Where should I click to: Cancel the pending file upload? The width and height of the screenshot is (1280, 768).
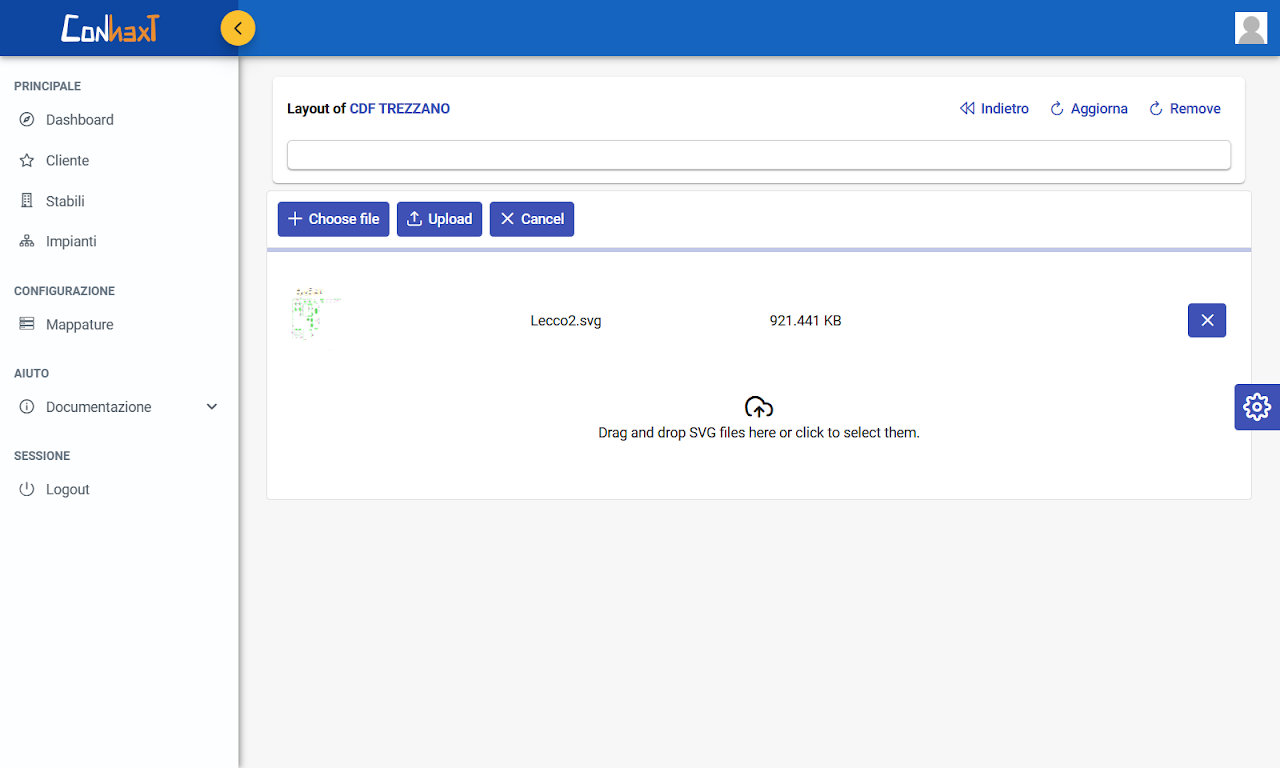pos(531,219)
